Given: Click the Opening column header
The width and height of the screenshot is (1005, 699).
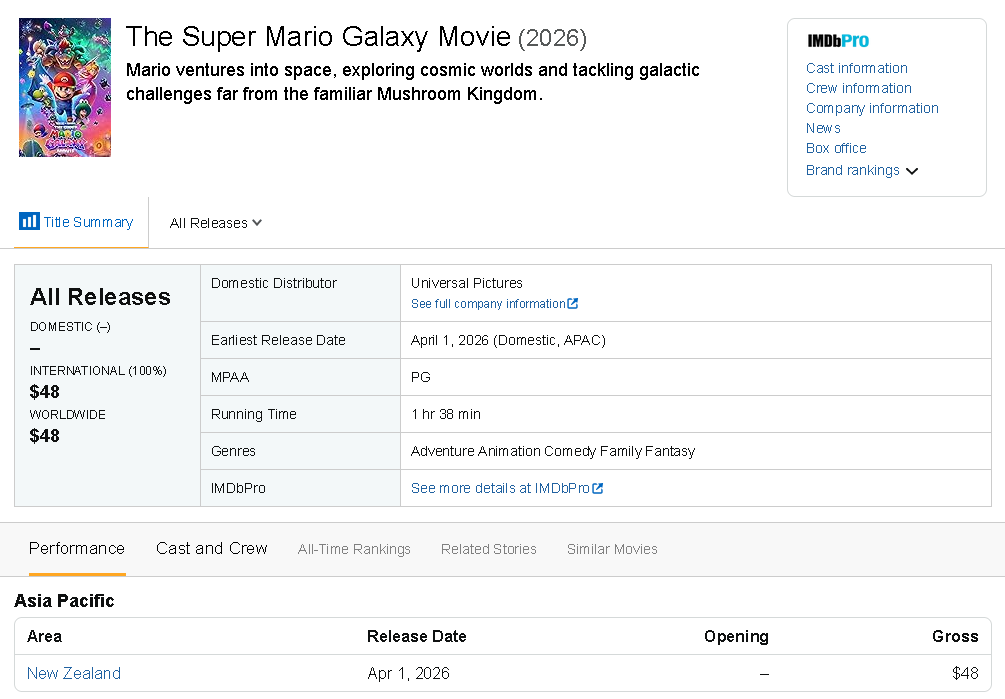Looking at the screenshot, I should click(x=736, y=636).
